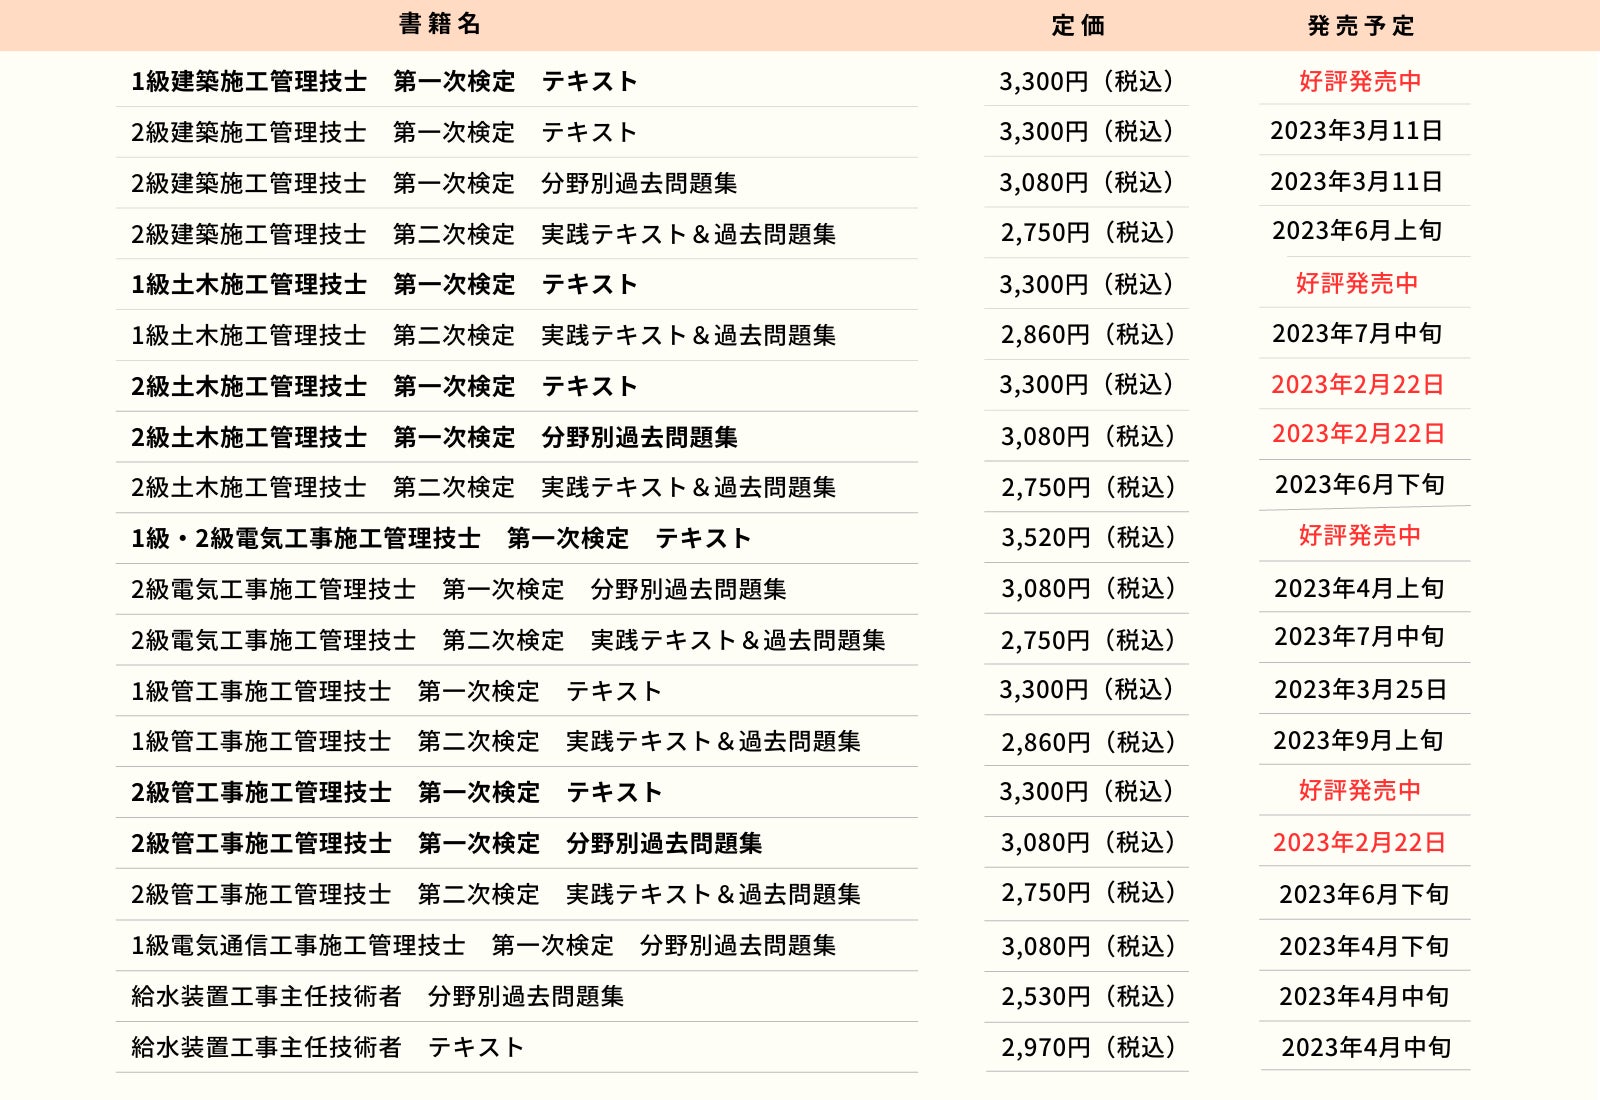
Task: Select title 1級管工事施工管理技士 第二次検定 実践テキスト&過去問題集
Action: point(495,741)
